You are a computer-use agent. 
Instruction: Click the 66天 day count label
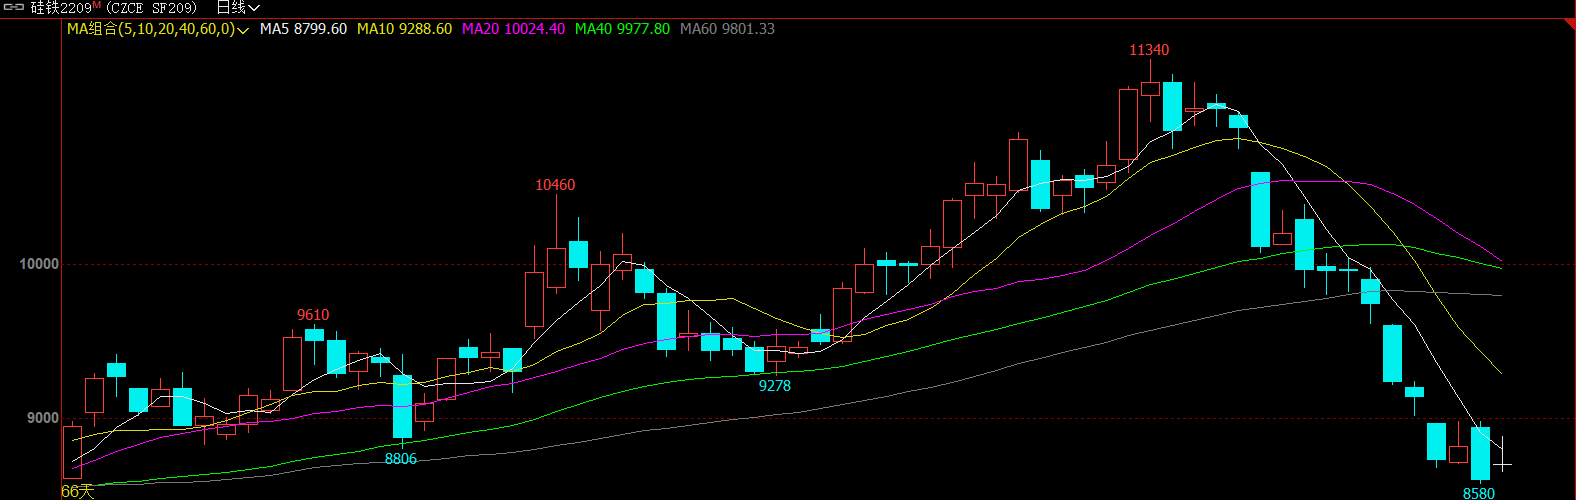click(x=77, y=491)
